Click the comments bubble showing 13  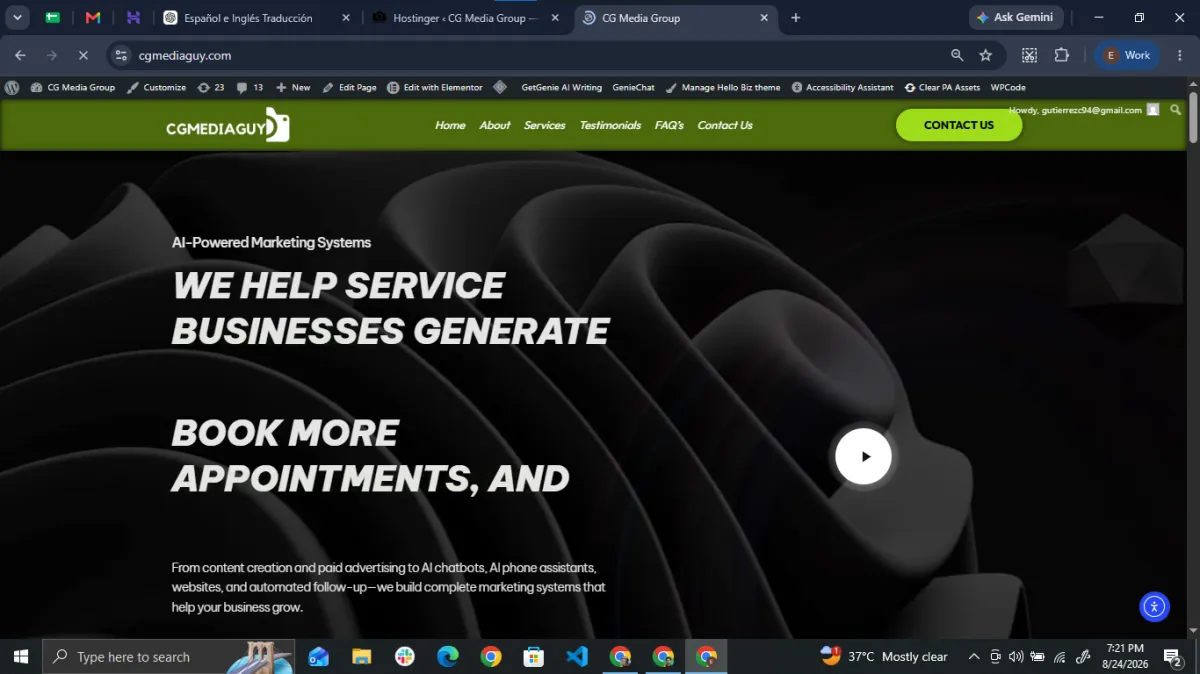click(250, 87)
